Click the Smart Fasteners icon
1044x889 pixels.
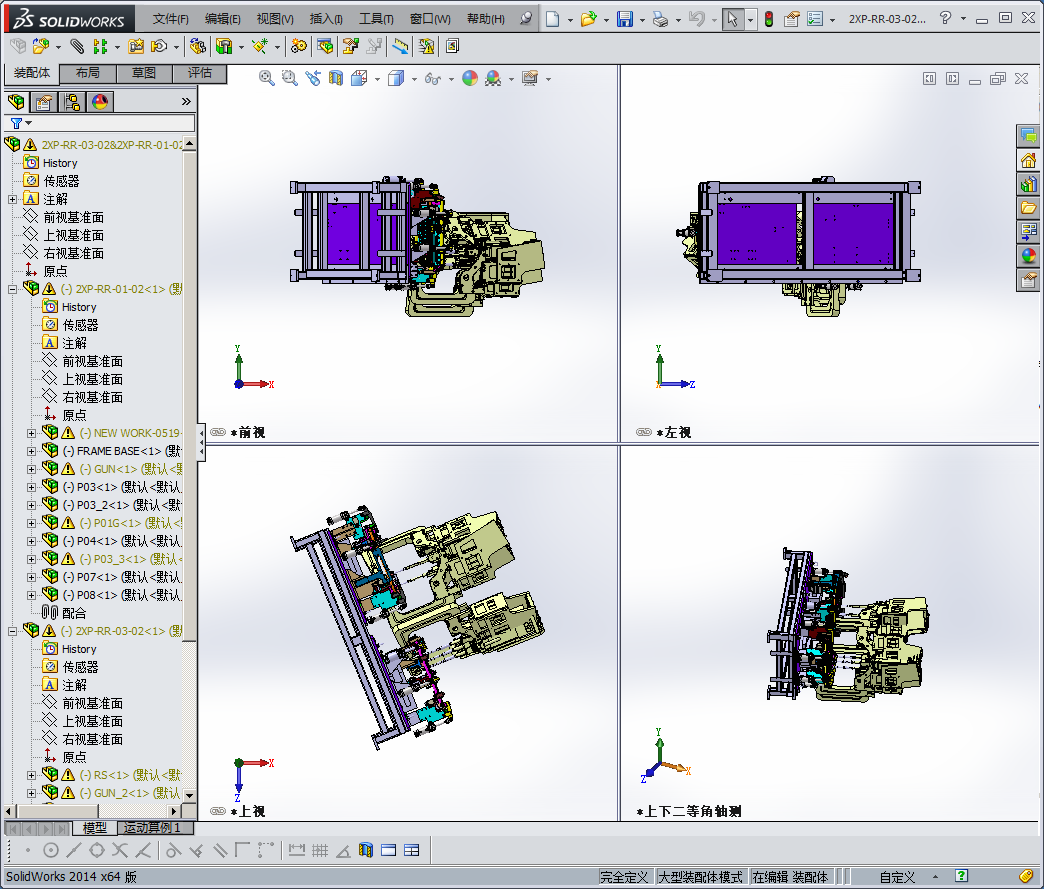click(136, 46)
